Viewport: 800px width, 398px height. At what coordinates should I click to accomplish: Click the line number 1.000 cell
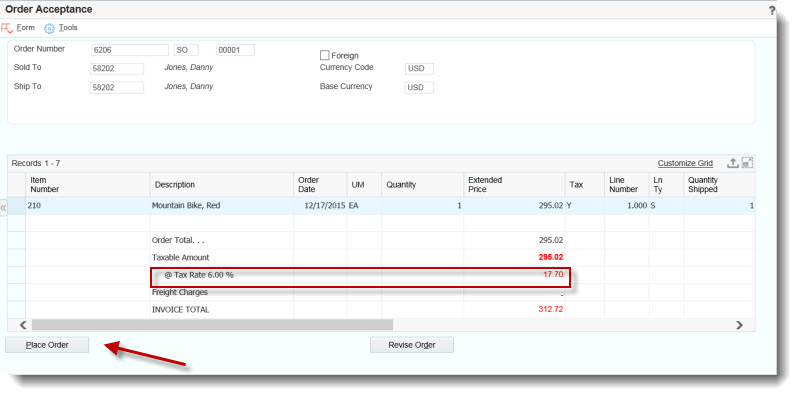626,206
